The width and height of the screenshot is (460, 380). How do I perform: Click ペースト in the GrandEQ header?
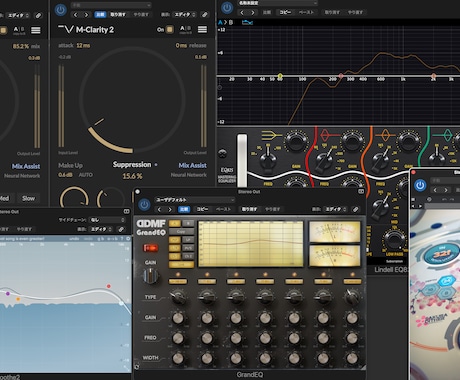223,209
